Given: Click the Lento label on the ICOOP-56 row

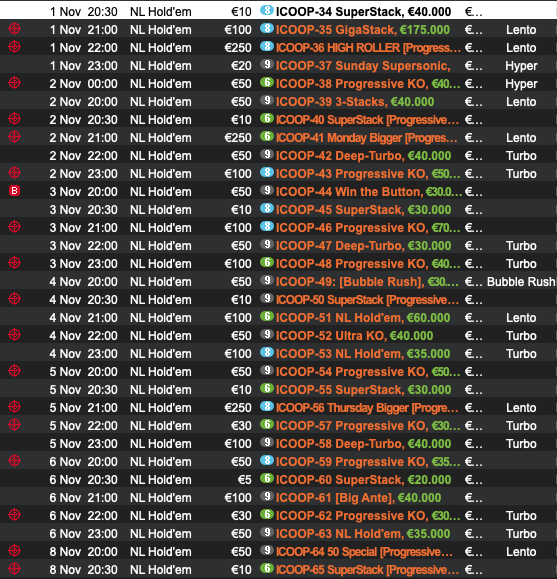Looking at the screenshot, I should pos(521,408).
